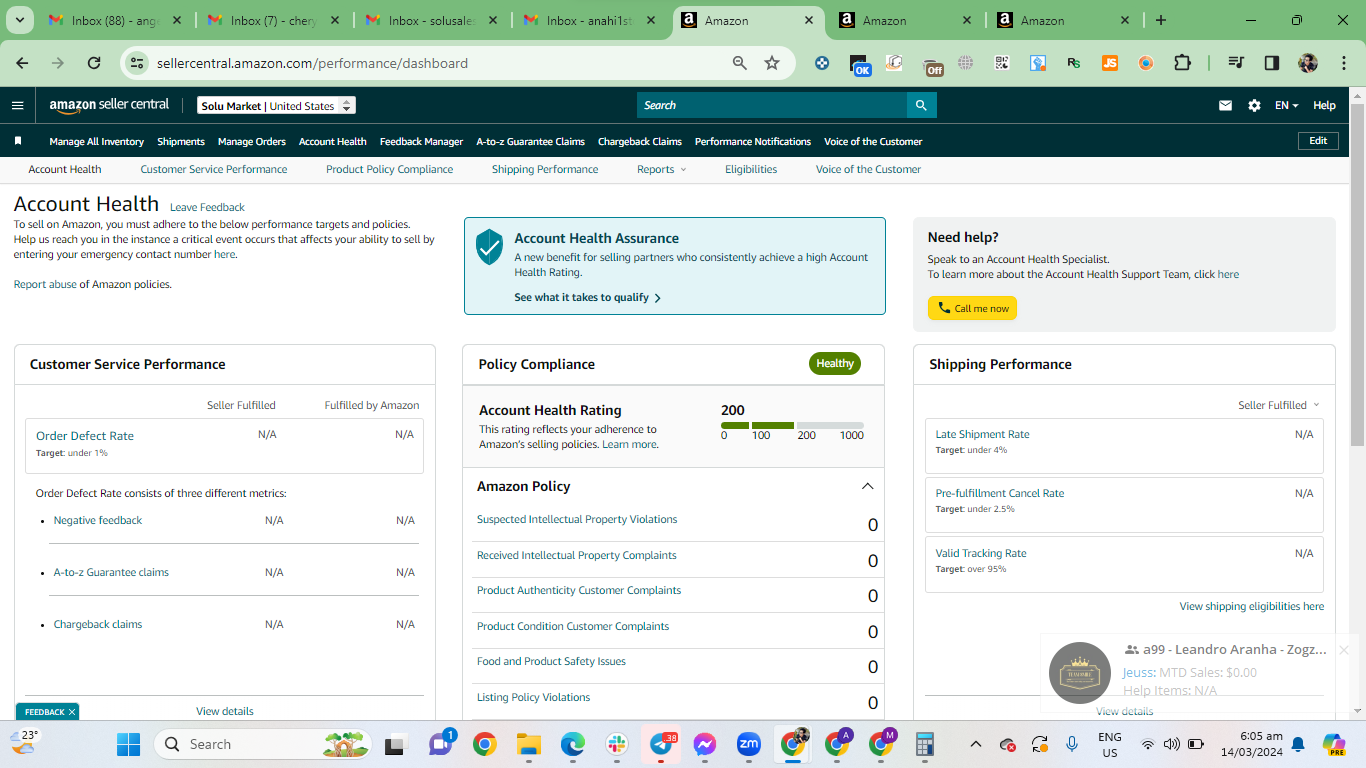Open See what it takes to qualify
This screenshot has width=1366, height=768.
click(588, 297)
